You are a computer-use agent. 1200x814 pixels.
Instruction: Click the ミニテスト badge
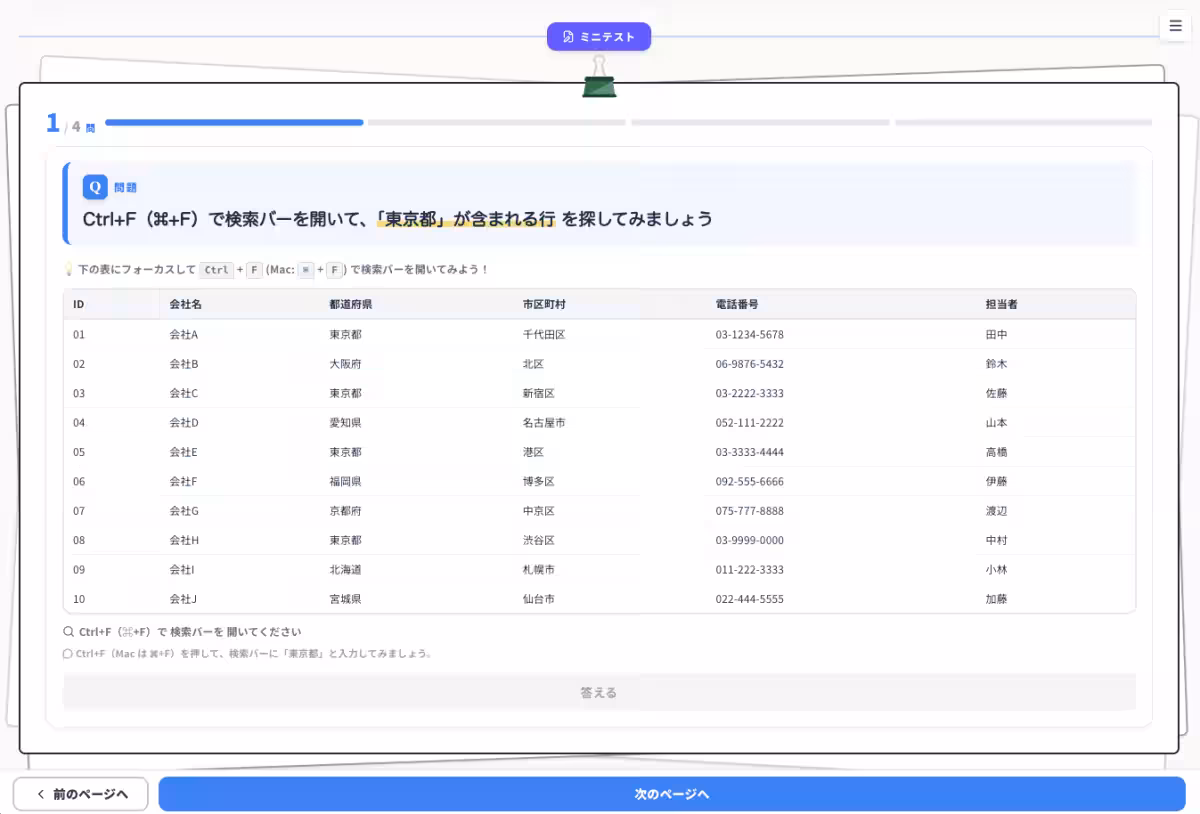pyautogui.click(x=599, y=37)
